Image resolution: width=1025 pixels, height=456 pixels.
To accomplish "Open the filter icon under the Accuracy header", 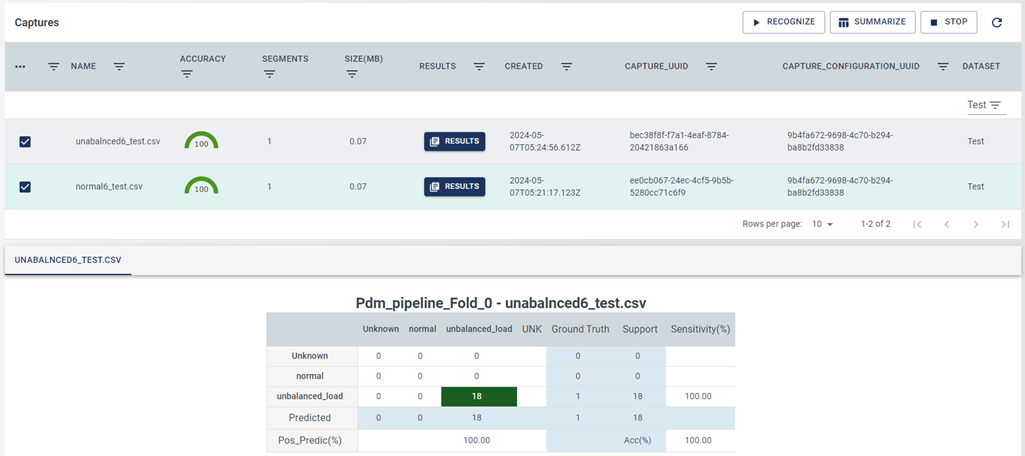I will pos(187,74).
